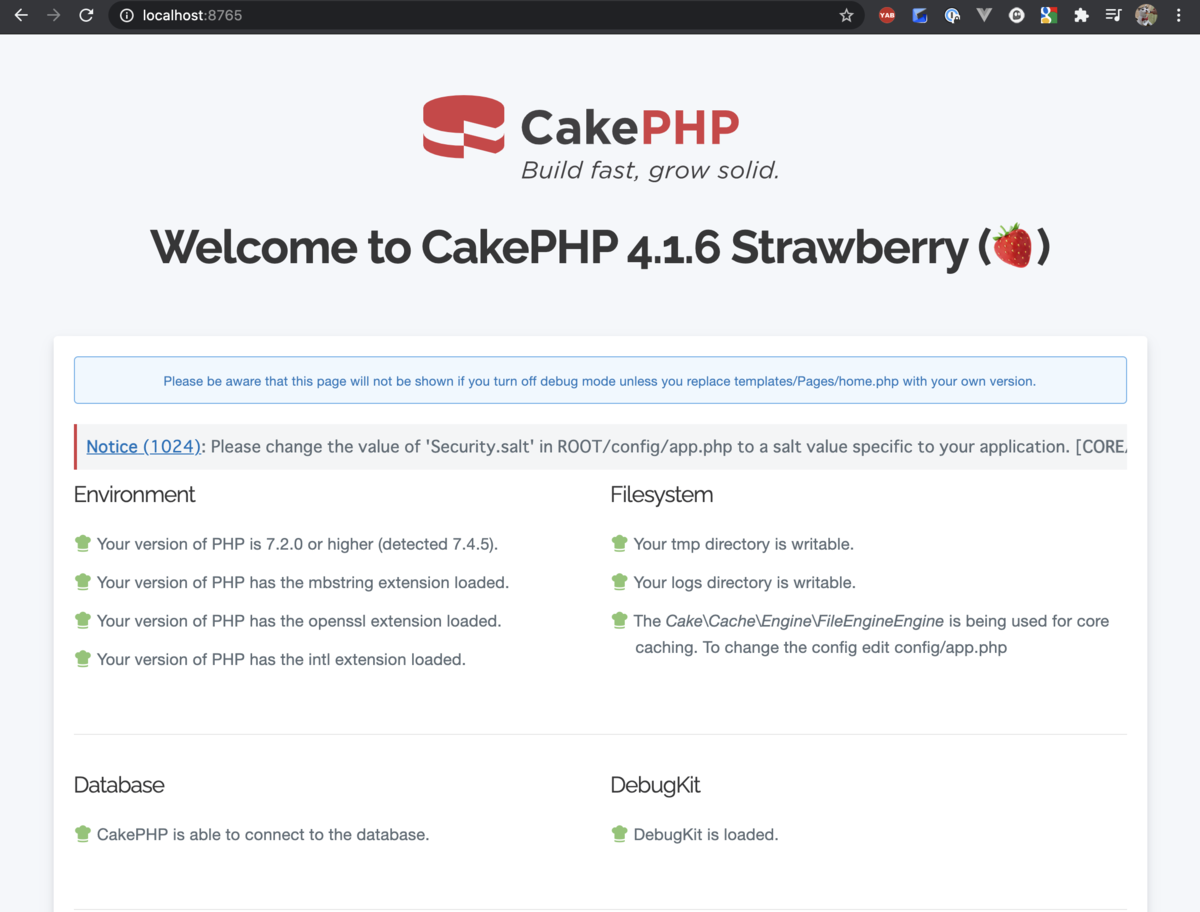Click 'Your logs directory is writable.' text
Image resolution: width=1200 pixels, height=912 pixels.
tap(745, 582)
